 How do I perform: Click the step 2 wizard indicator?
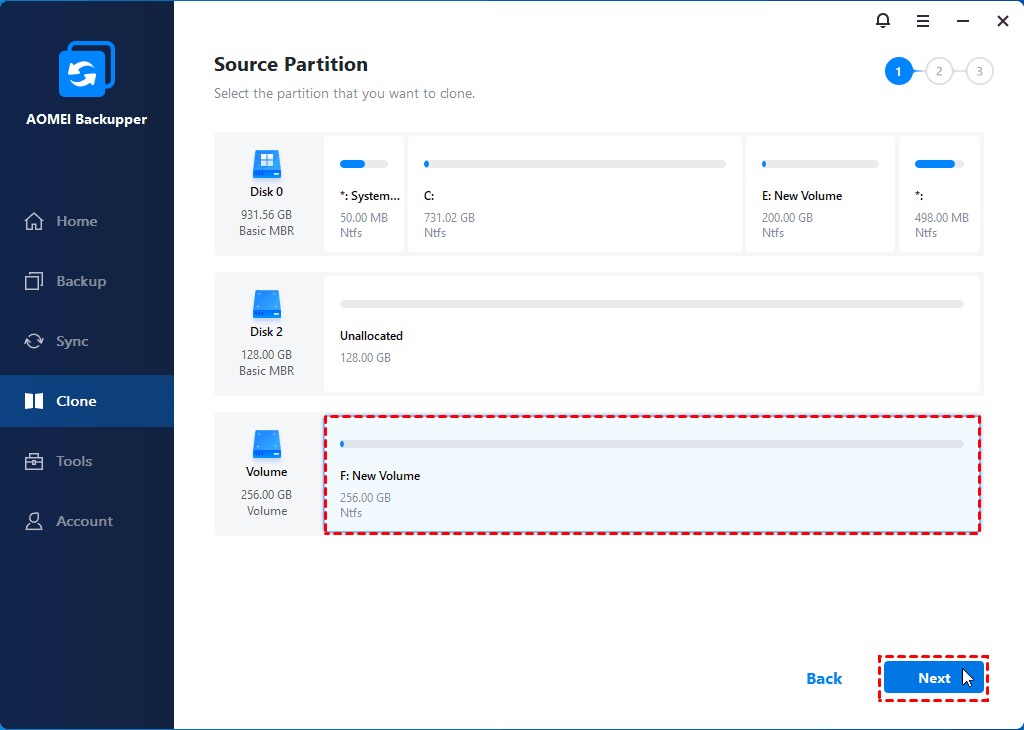[939, 71]
